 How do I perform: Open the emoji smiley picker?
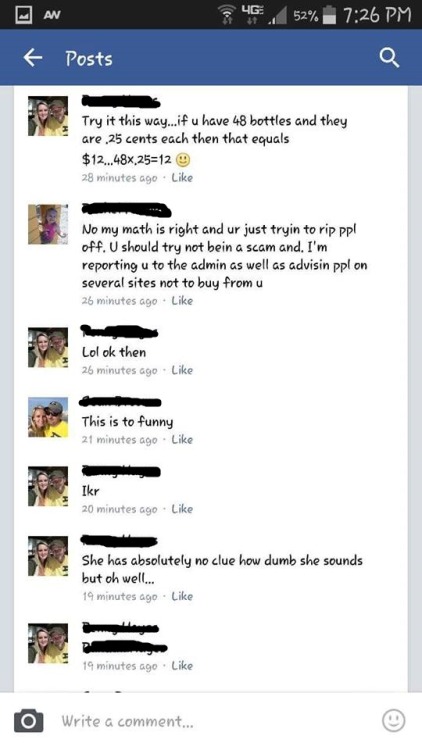point(393,720)
